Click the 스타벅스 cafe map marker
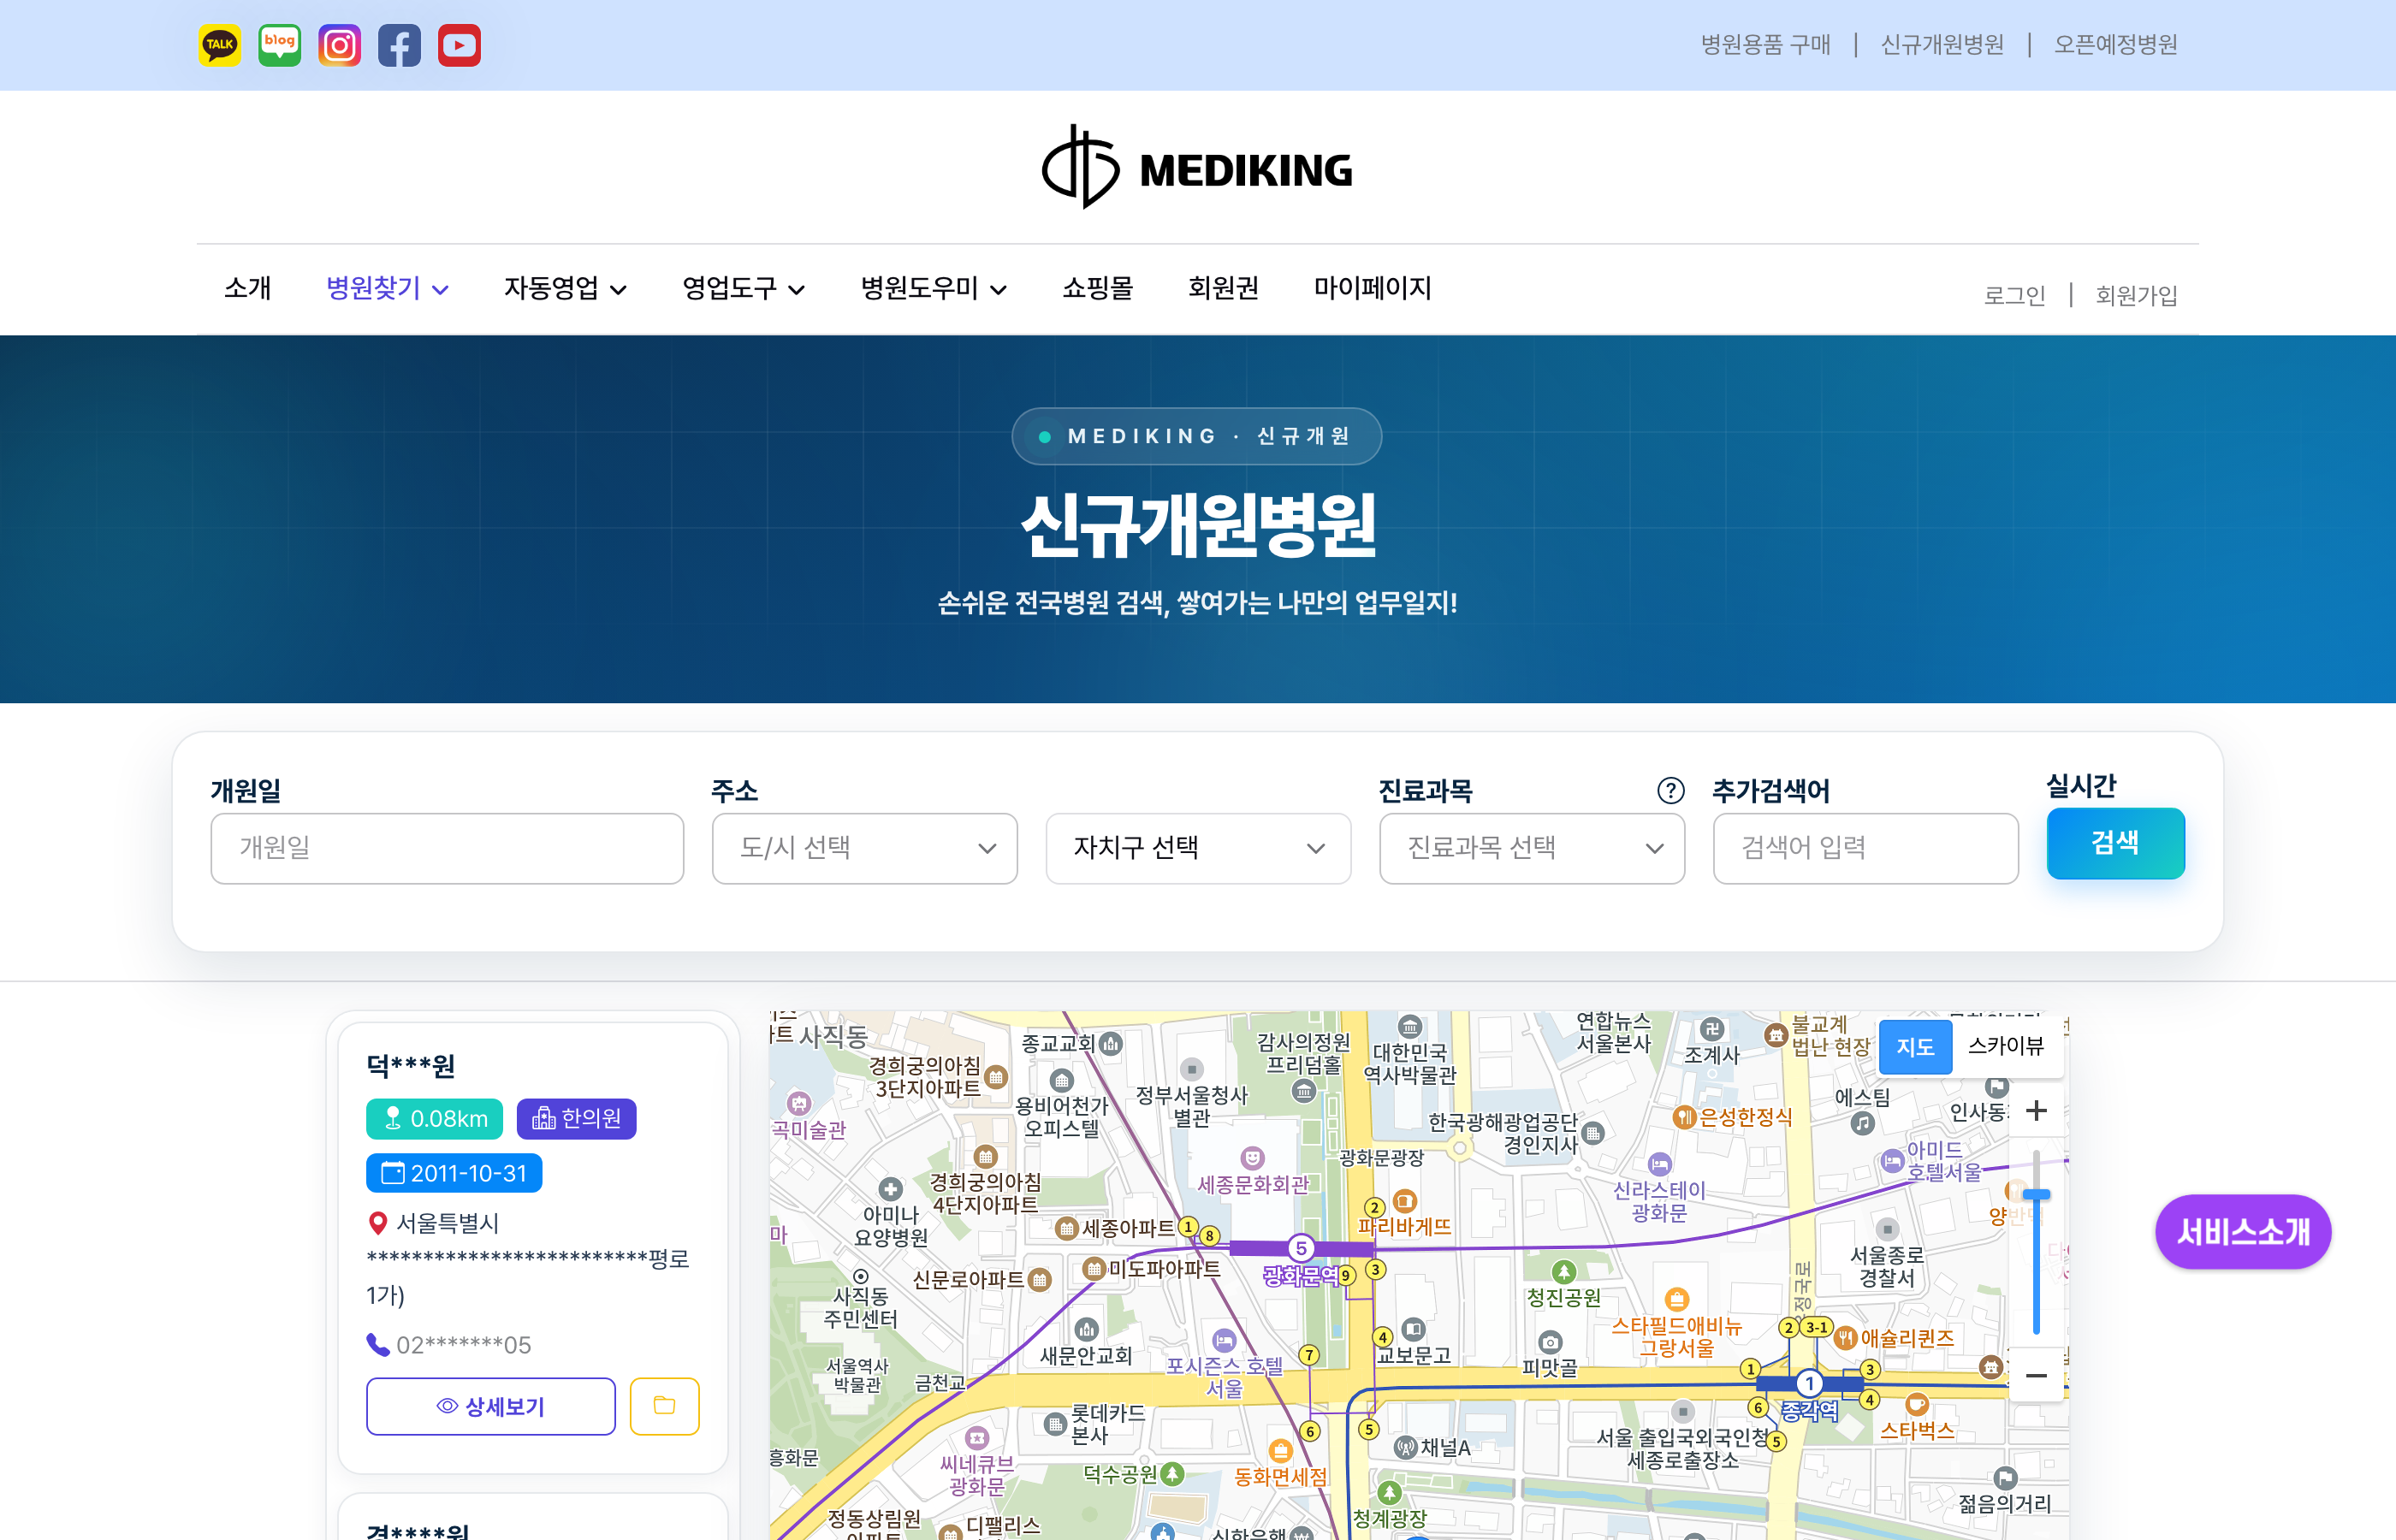 tap(1916, 1404)
